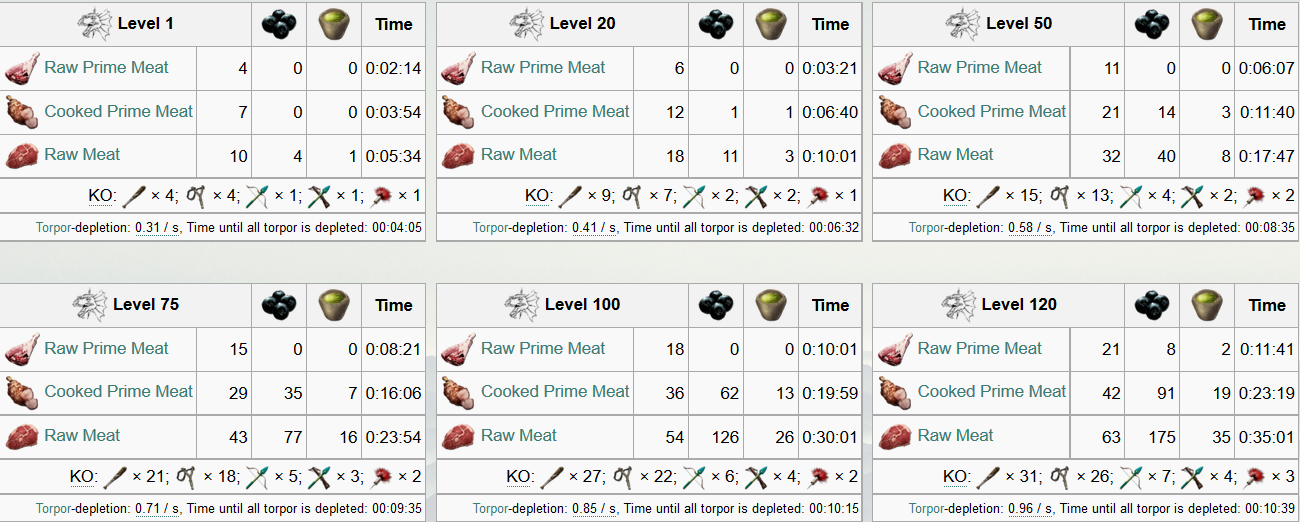Click the wooden club icon in Level 1 KO row
The height and width of the screenshot is (522, 1300).
coord(134,196)
